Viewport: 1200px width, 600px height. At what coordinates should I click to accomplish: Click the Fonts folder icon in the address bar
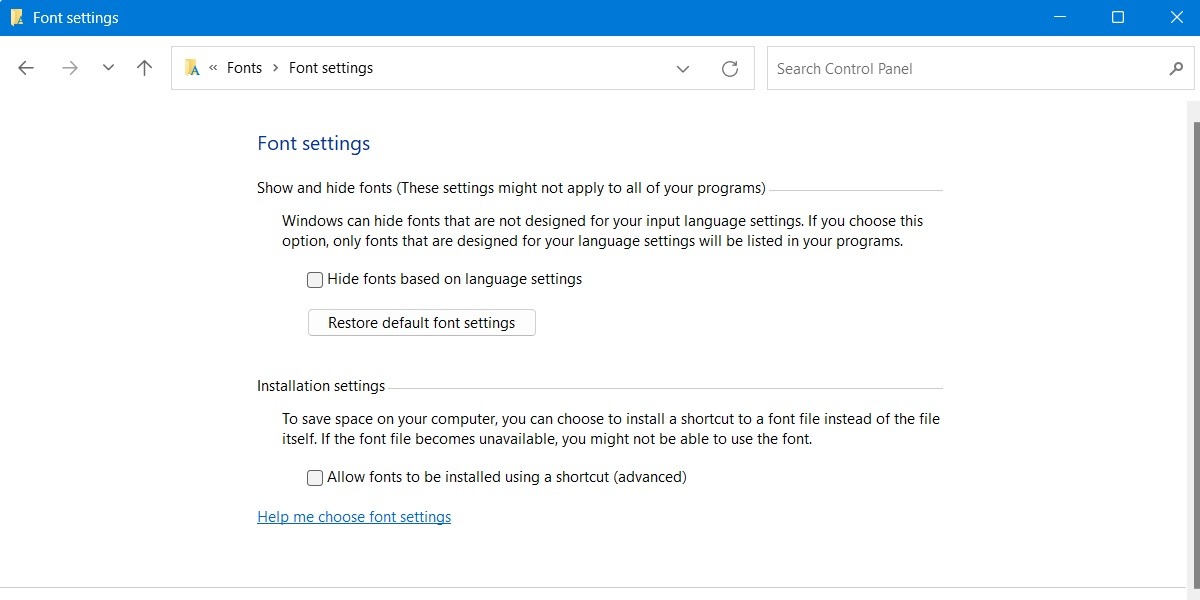pos(192,68)
